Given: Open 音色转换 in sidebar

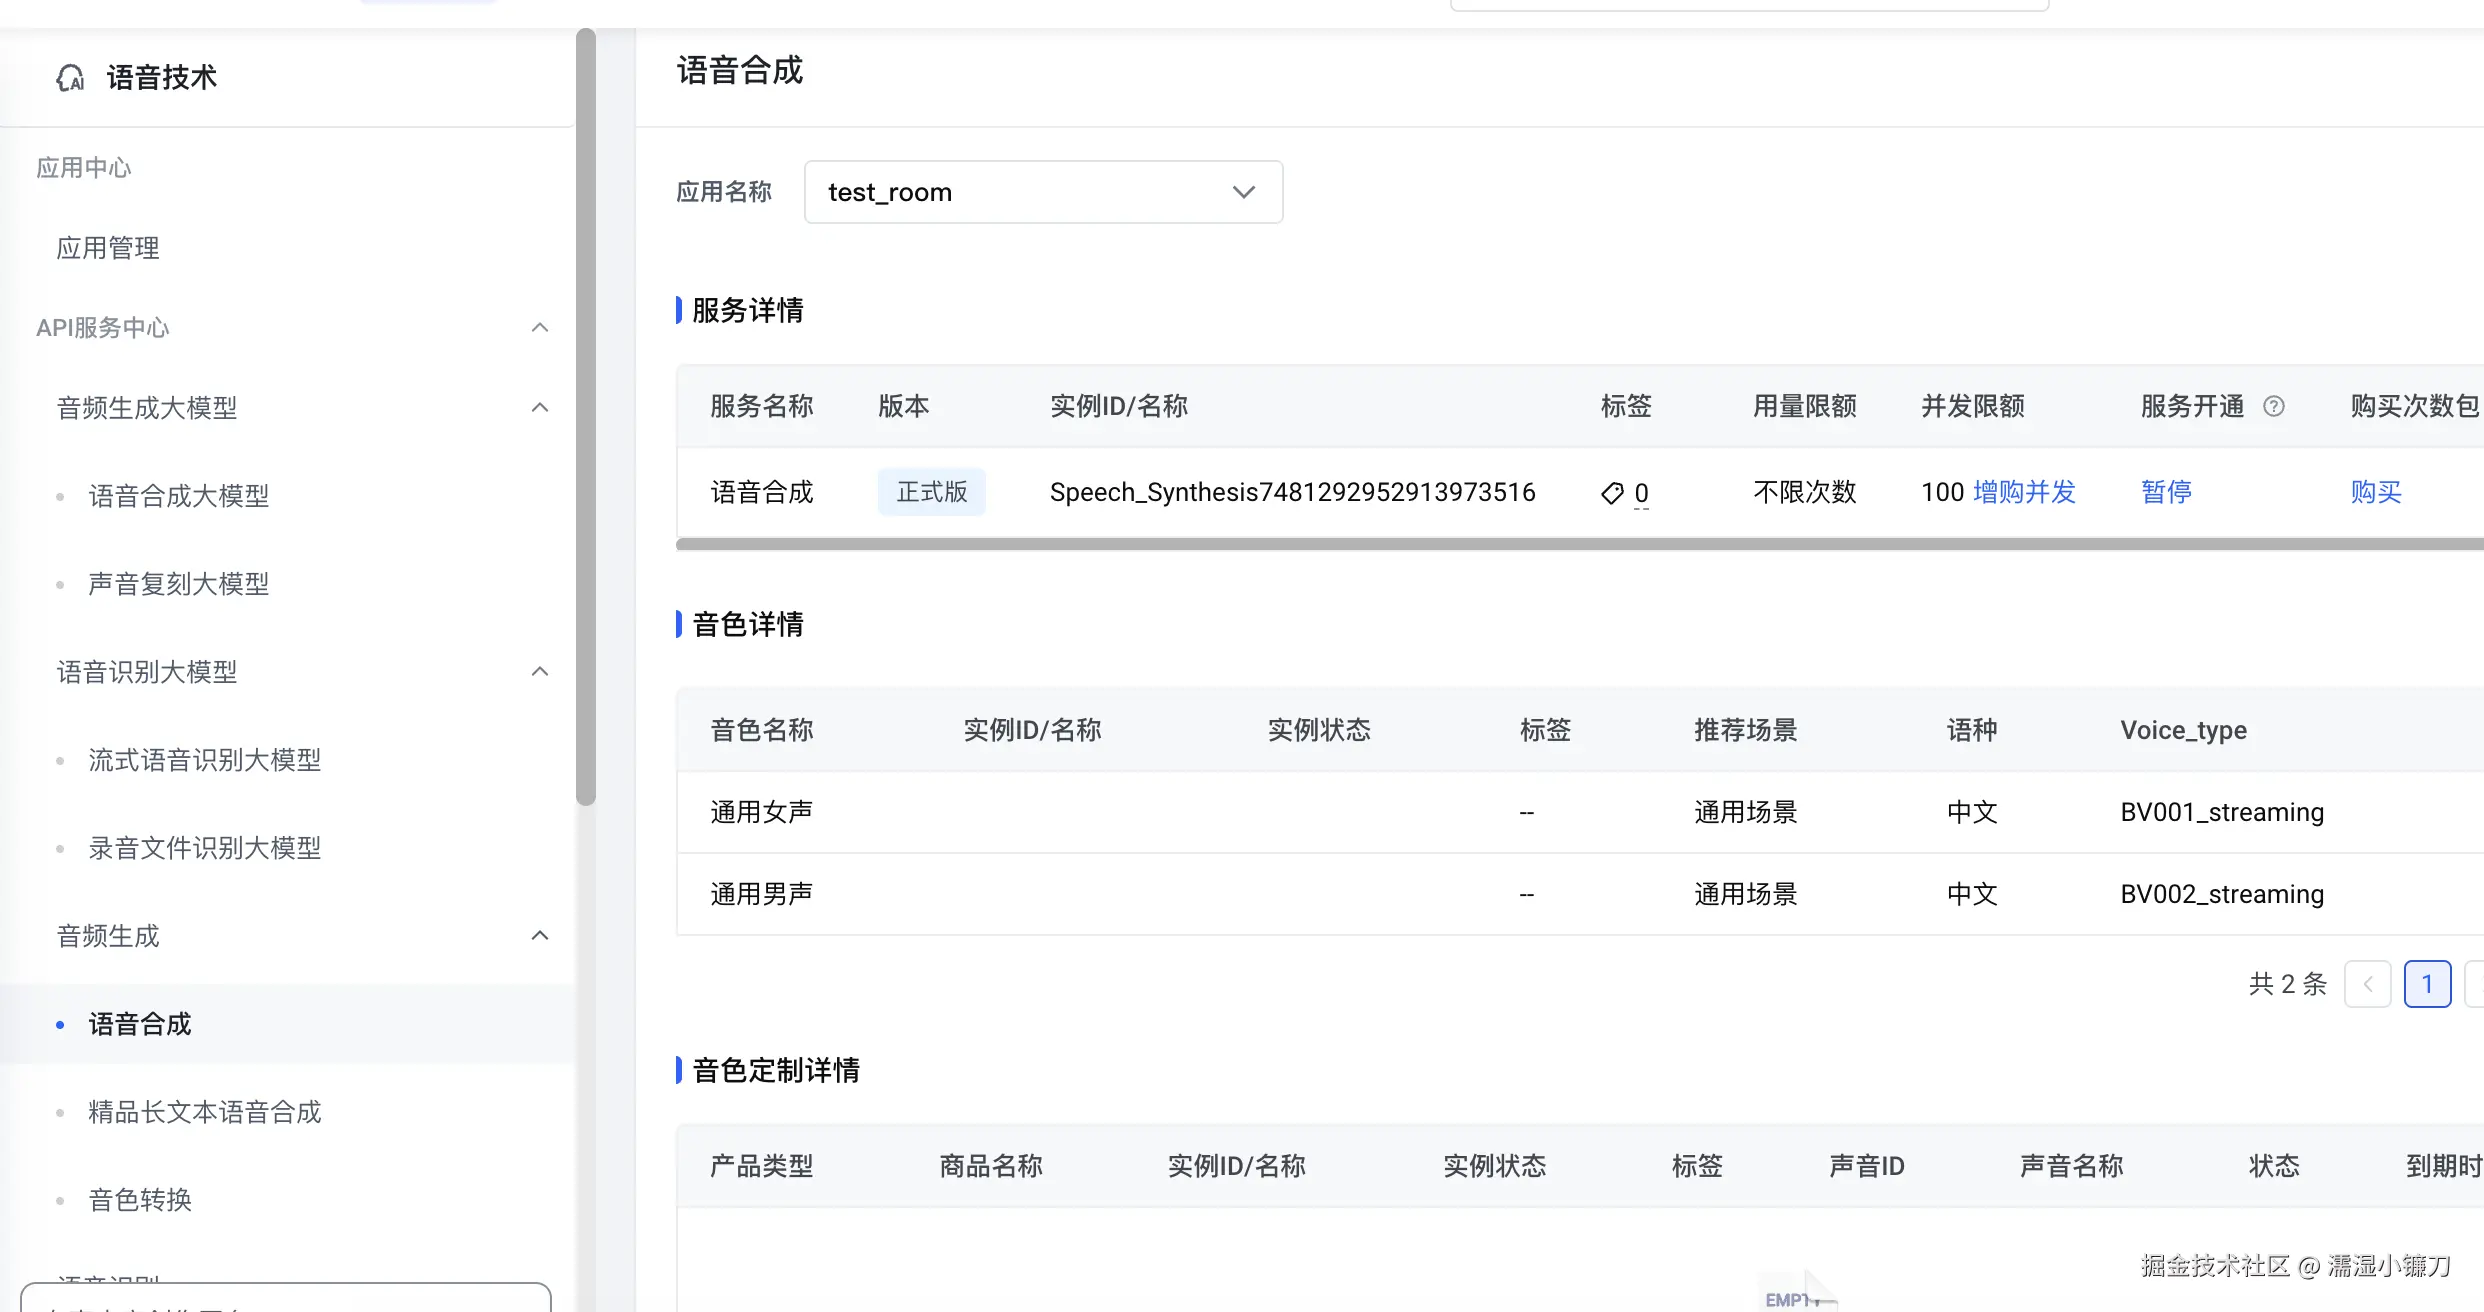Looking at the screenshot, I should tap(140, 1200).
